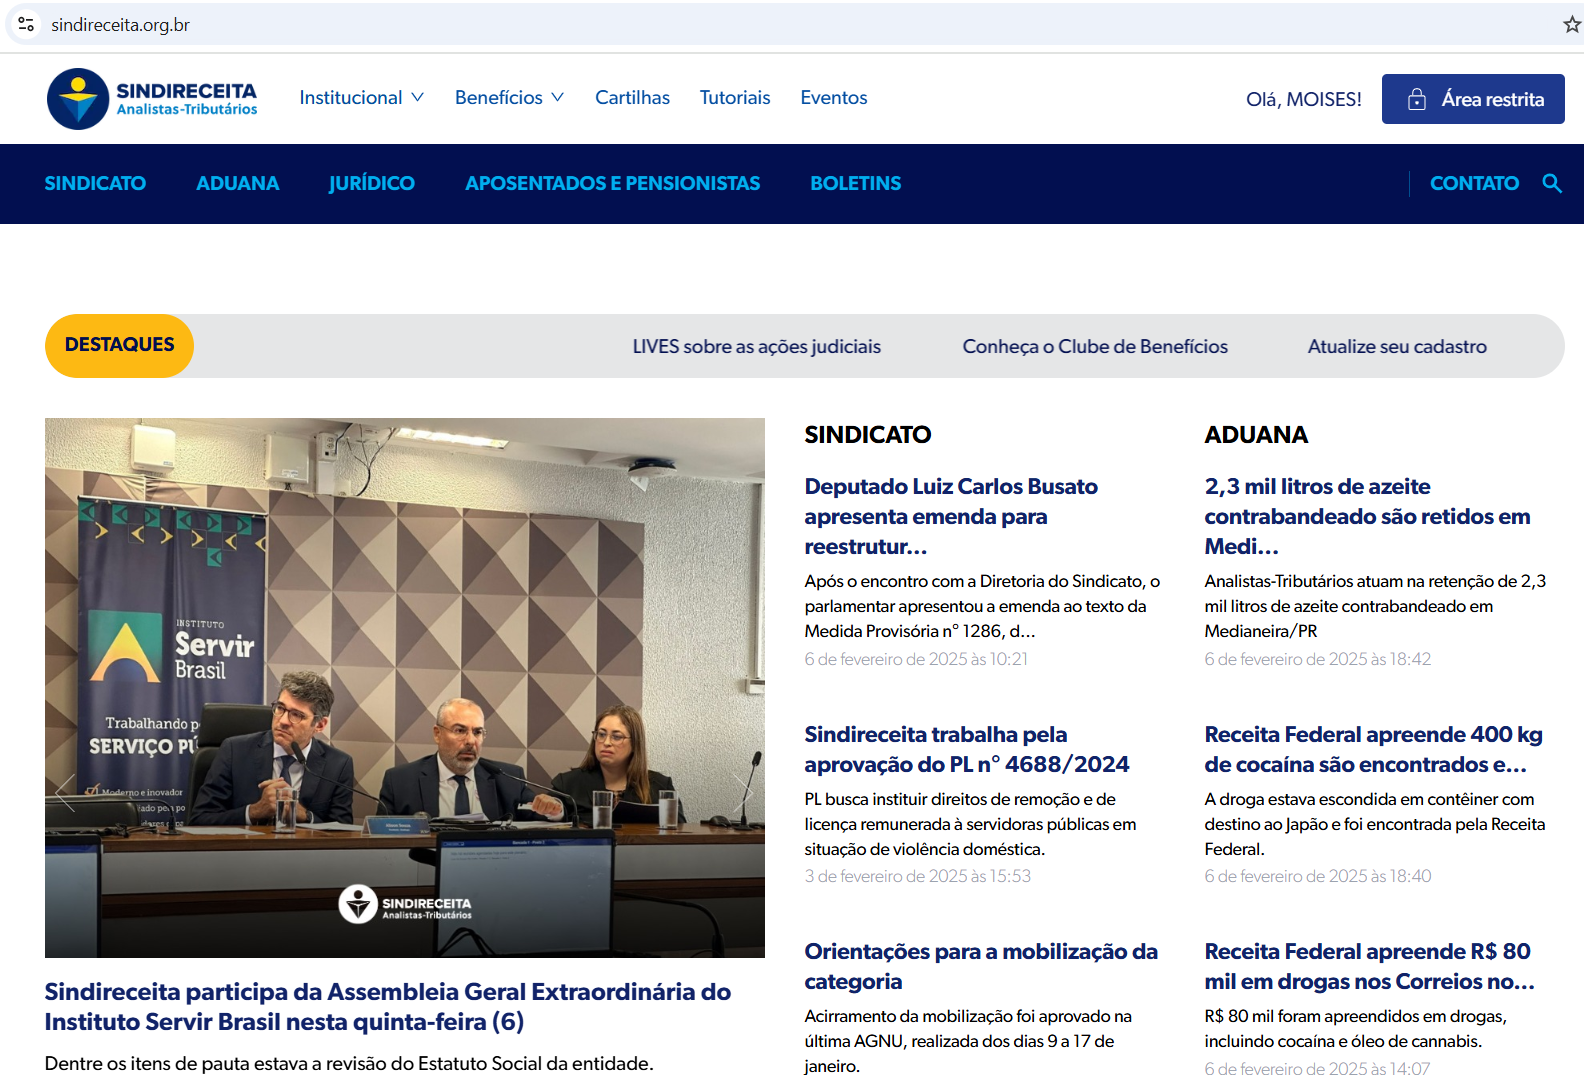Open LIVES sobre as ações judiciais highlight
The image size is (1584, 1075).
point(756,347)
